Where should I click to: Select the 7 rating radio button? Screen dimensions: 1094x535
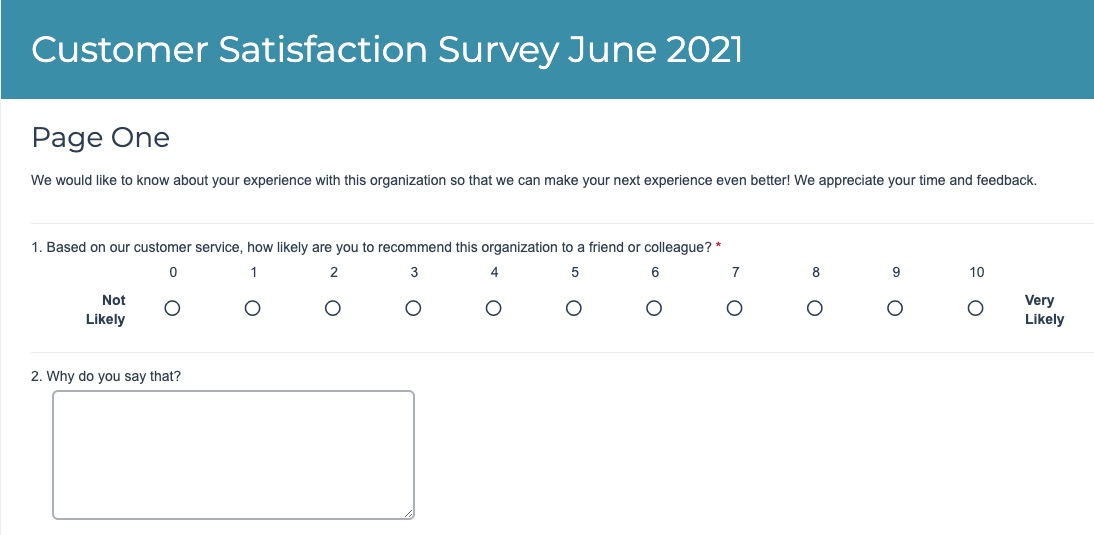tap(734, 309)
